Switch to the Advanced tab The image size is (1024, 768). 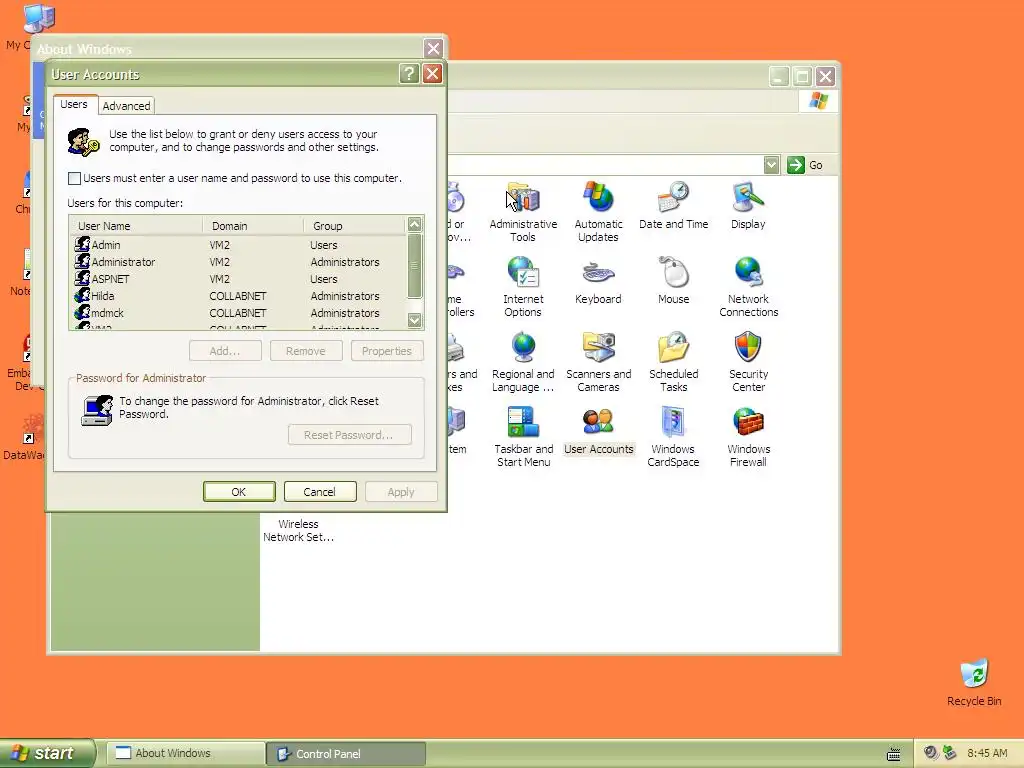click(x=127, y=106)
